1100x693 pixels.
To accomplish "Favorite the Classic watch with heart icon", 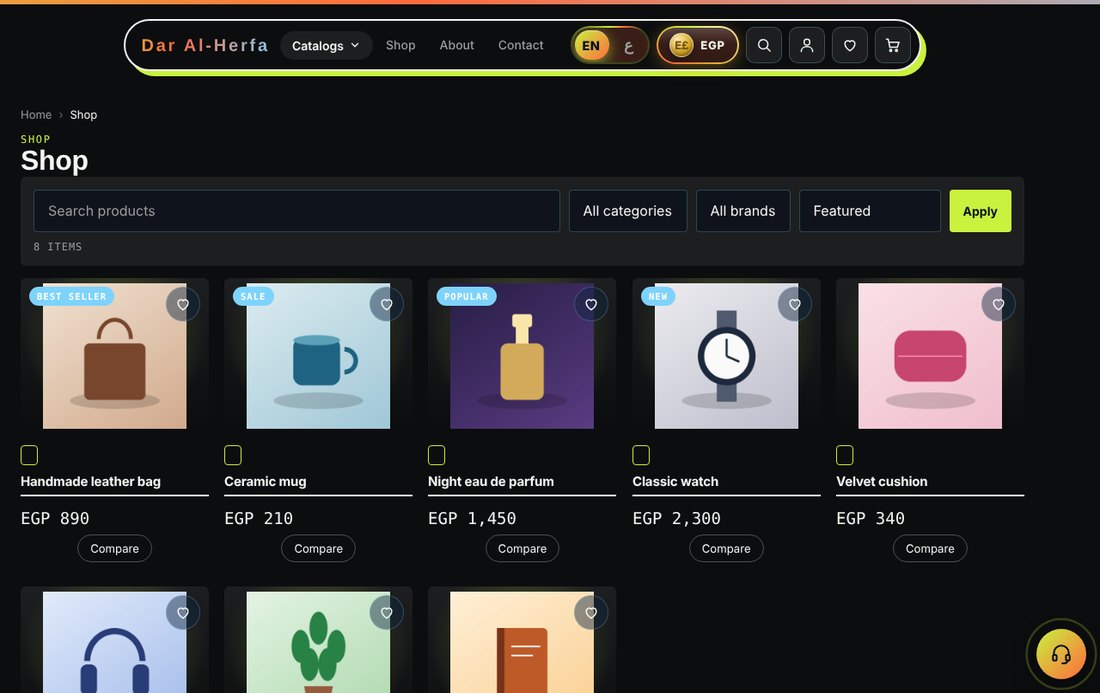I will [794, 304].
